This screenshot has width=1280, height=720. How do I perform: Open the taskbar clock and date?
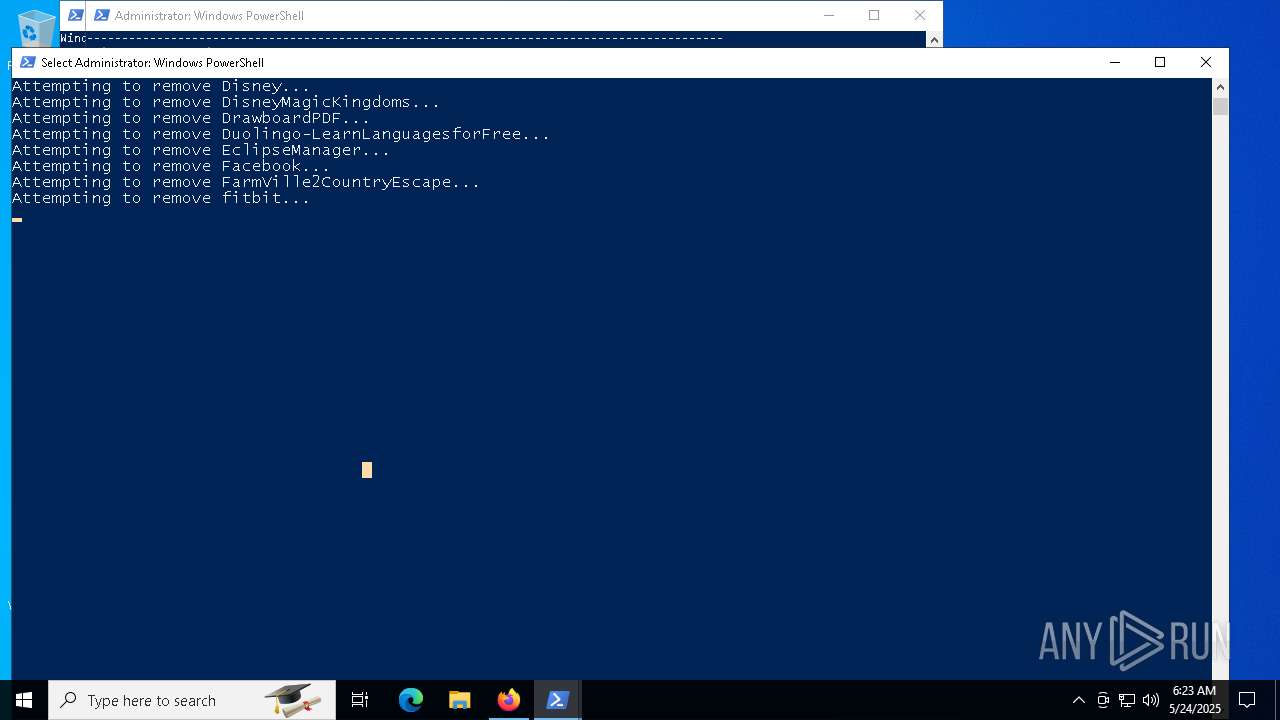click(x=1194, y=700)
